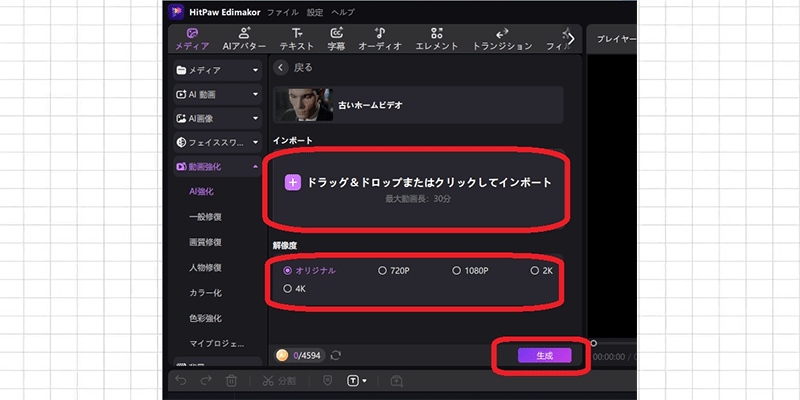Image resolution: width=800 pixels, height=400 pixels.
Task: Select the オリジナル resolution option
Action: pos(310,271)
